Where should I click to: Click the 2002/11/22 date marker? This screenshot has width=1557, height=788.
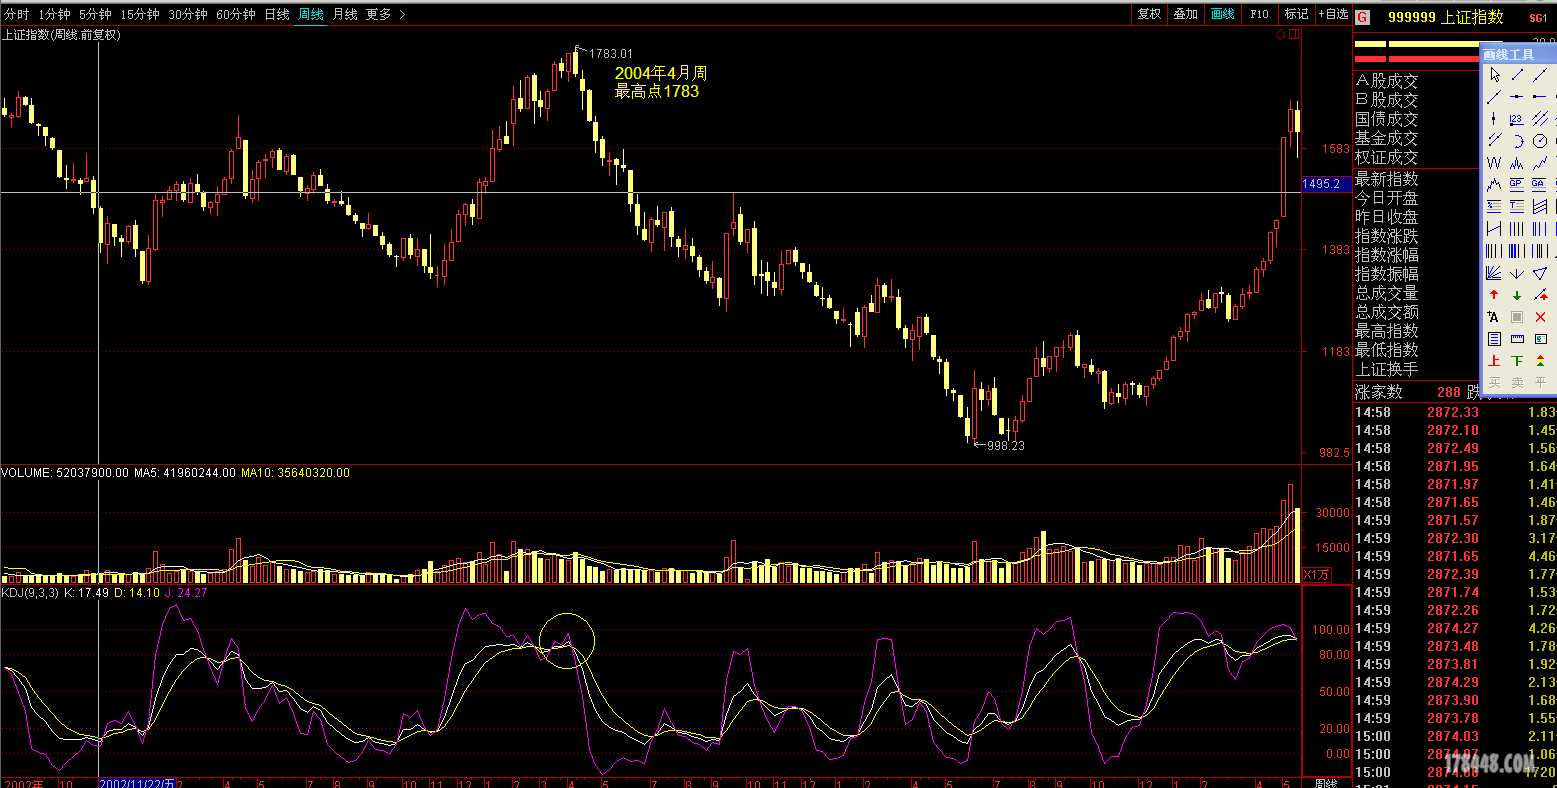(x=137, y=782)
